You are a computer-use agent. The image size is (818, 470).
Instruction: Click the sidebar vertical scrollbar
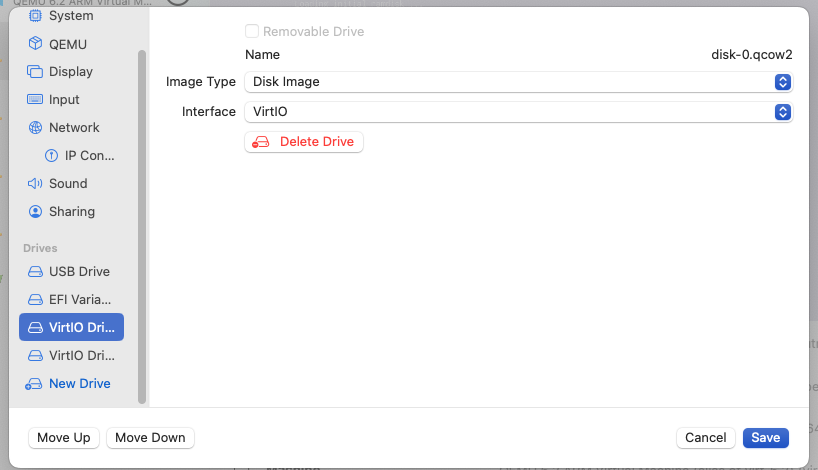[141, 227]
